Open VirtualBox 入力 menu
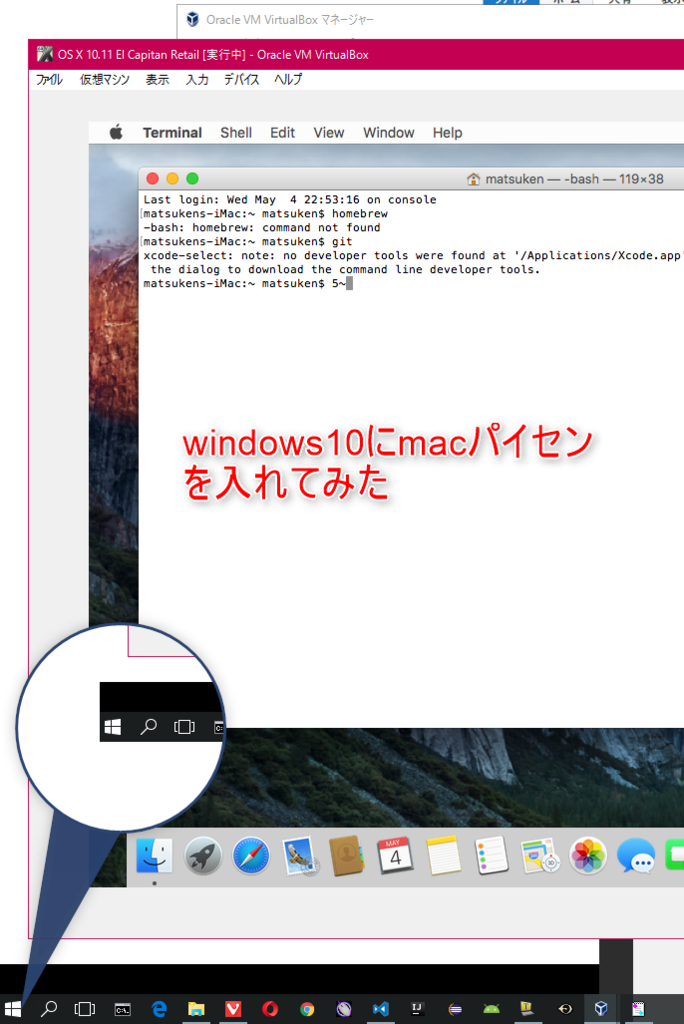Image resolution: width=684 pixels, height=1024 pixels. tap(197, 80)
